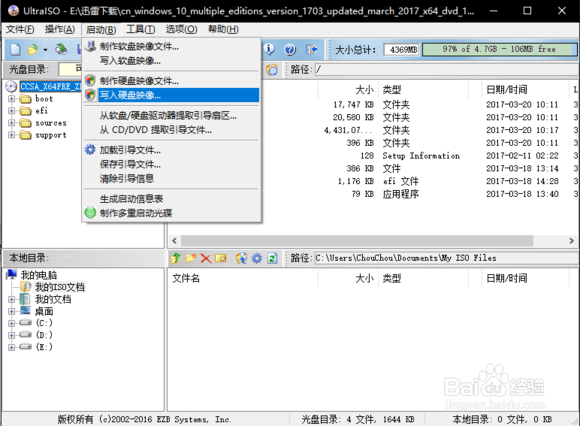The image size is (580, 426).
Task: Click the new folder icon in local toolbar
Action: (x=191, y=258)
